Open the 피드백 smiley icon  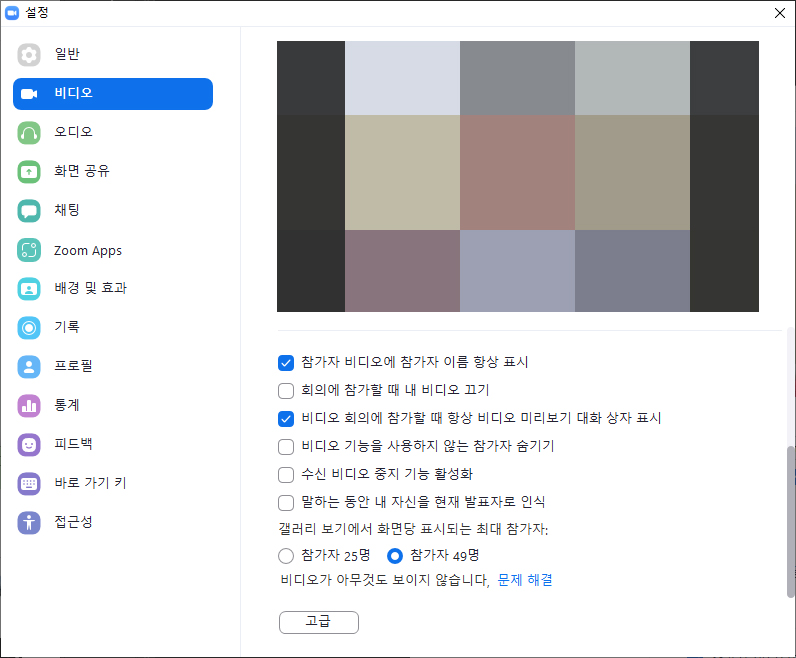pyautogui.click(x=29, y=445)
